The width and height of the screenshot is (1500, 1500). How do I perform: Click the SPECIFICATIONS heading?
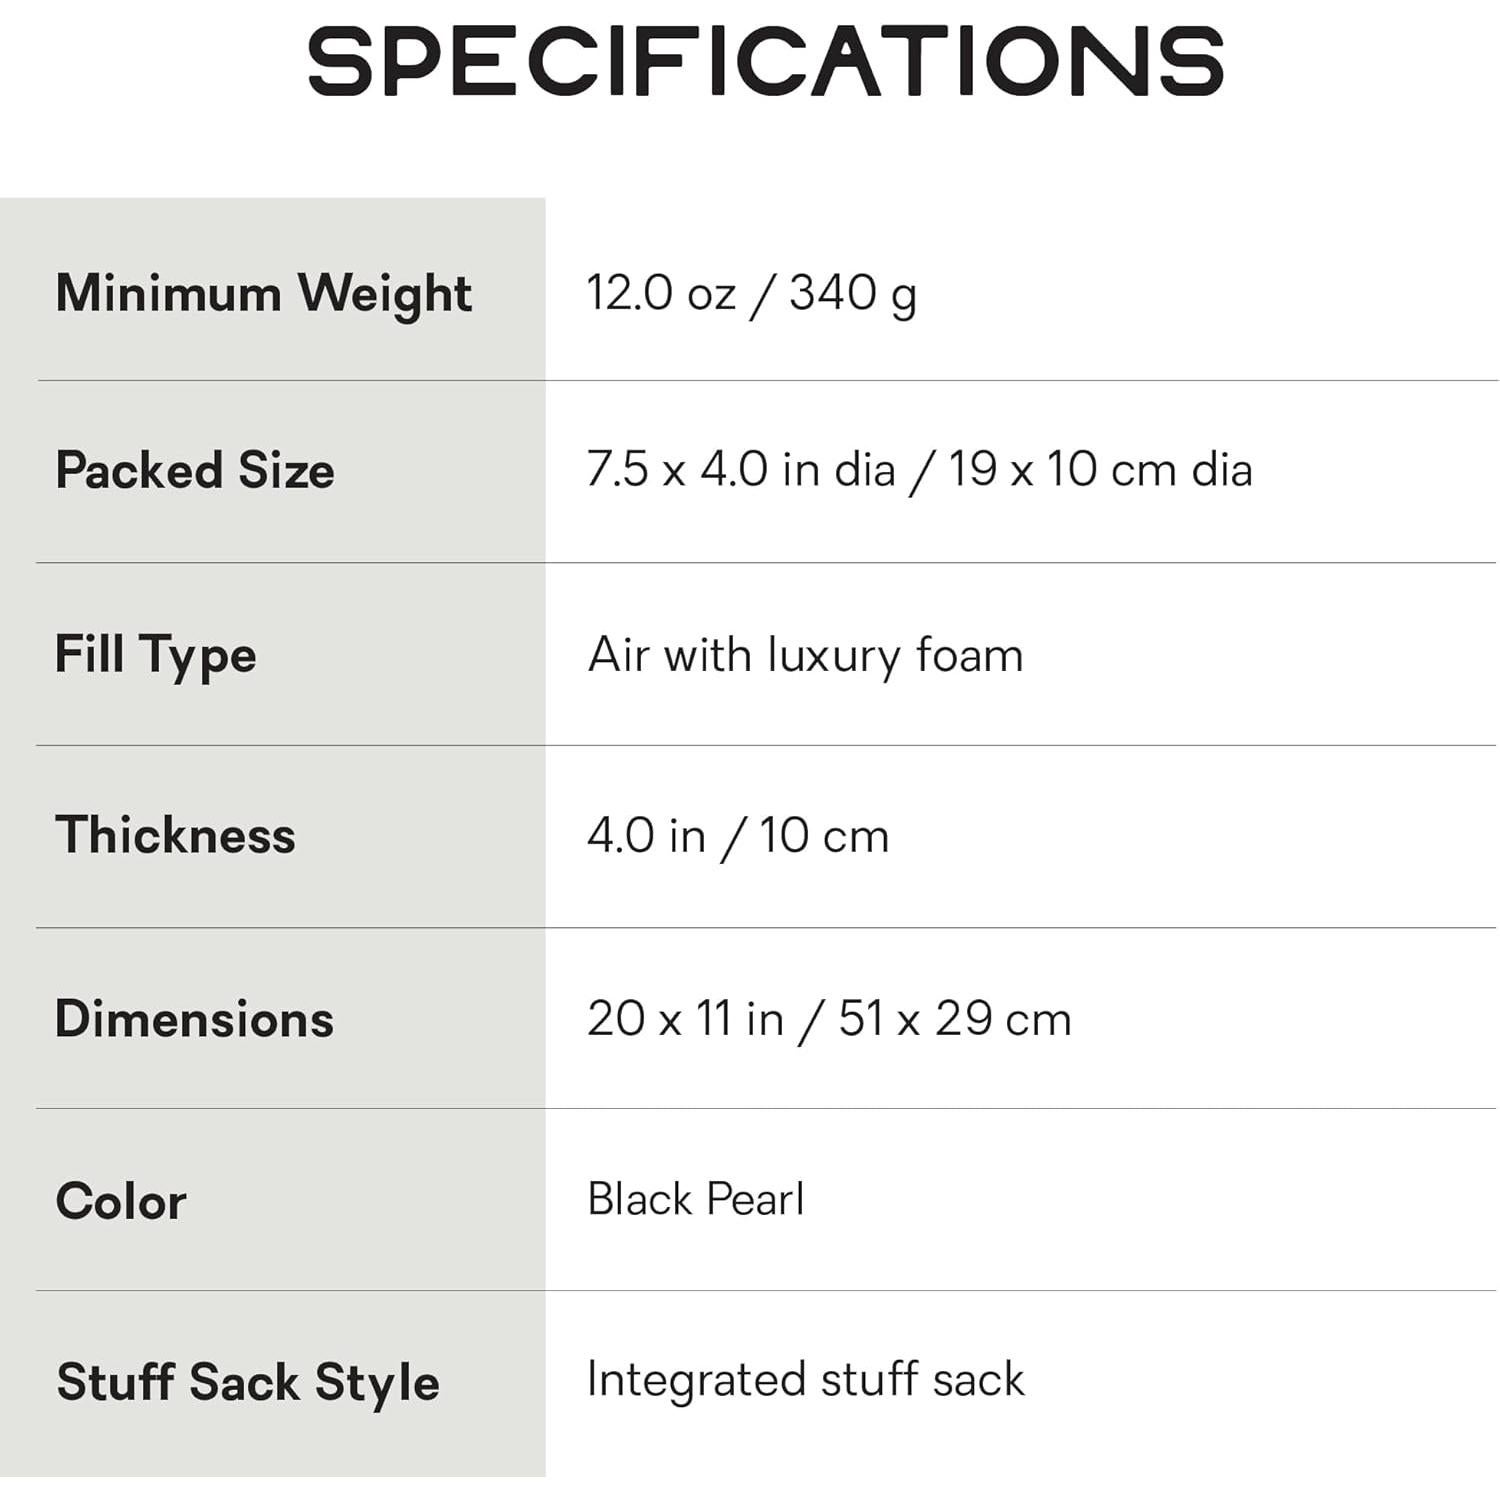[x=765, y=62]
